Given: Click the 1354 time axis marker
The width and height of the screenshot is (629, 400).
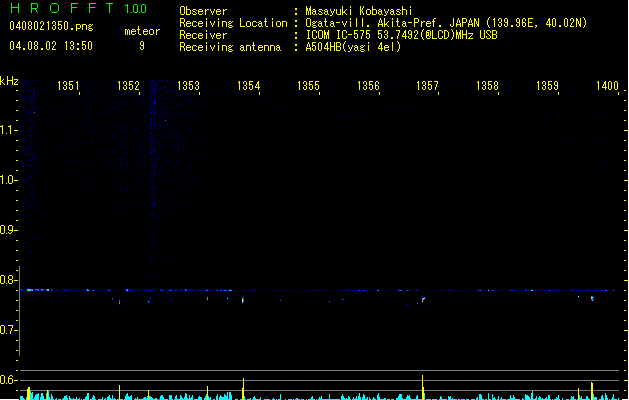Looking at the screenshot, I should [248, 86].
